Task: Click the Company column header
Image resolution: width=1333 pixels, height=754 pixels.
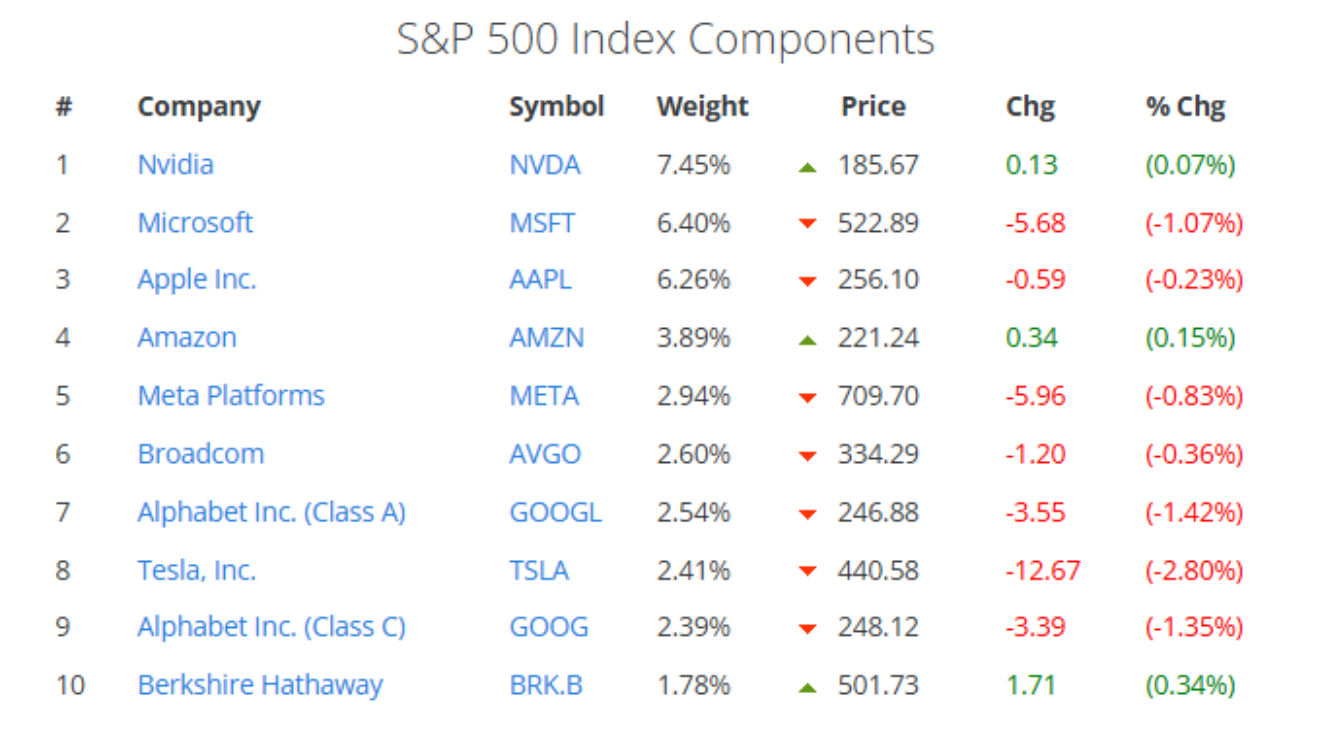Action: pos(199,107)
